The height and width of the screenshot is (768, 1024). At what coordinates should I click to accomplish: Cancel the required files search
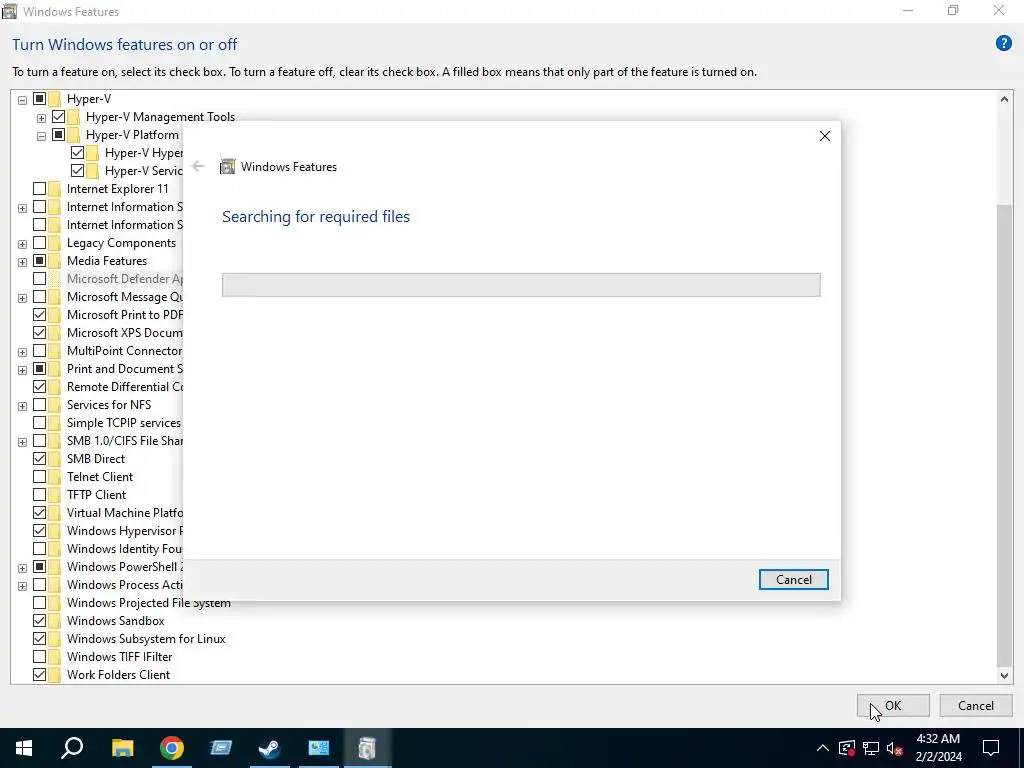click(x=793, y=579)
